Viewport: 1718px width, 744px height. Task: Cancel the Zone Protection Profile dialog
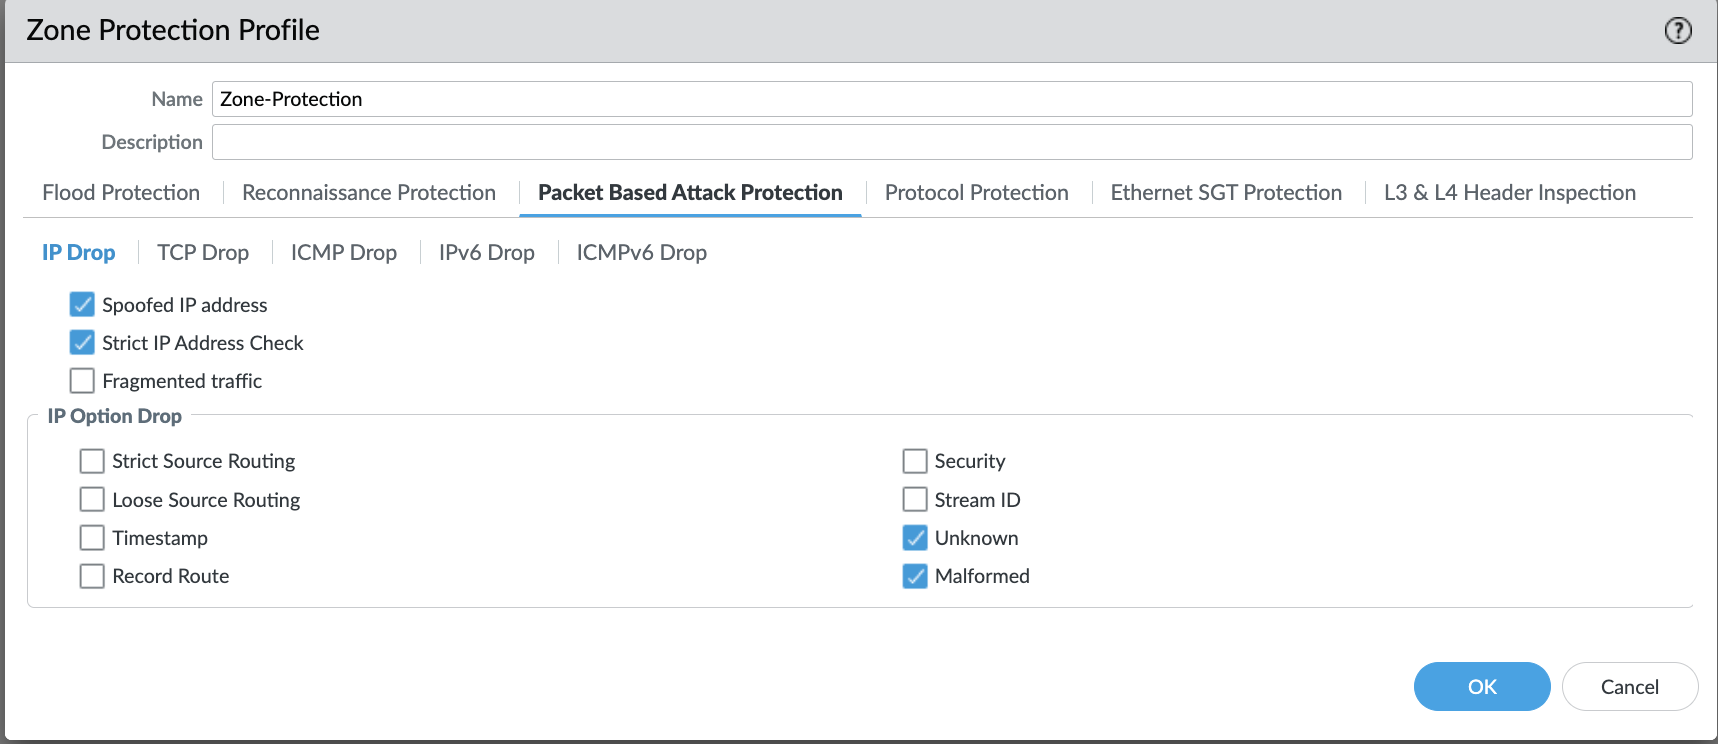pos(1630,686)
